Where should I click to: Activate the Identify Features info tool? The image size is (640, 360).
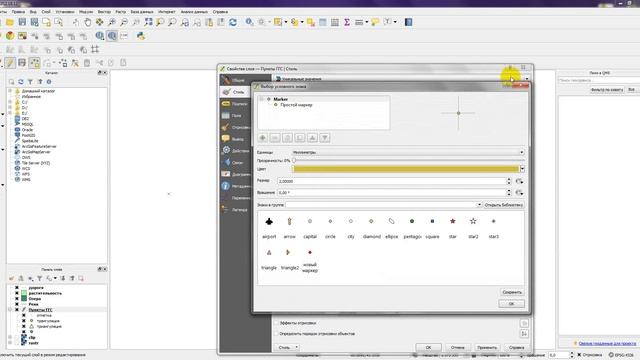(249, 22)
